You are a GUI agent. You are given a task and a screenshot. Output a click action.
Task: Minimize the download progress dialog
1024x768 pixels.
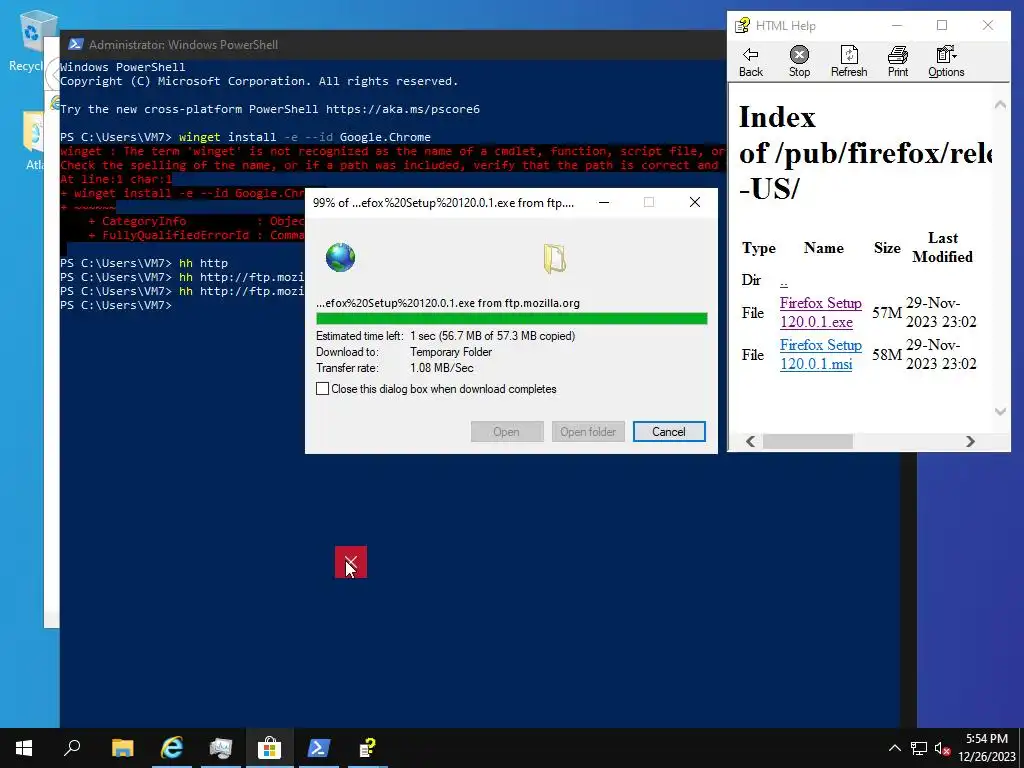pos(604,202)
